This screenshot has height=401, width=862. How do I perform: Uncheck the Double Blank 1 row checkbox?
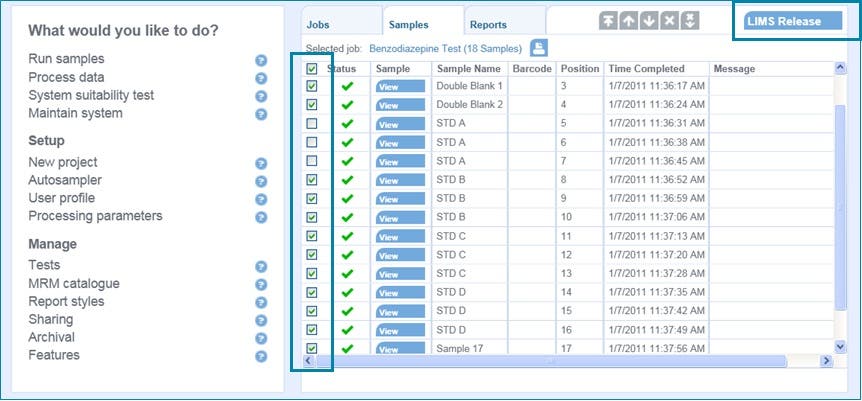coord(312,86)
